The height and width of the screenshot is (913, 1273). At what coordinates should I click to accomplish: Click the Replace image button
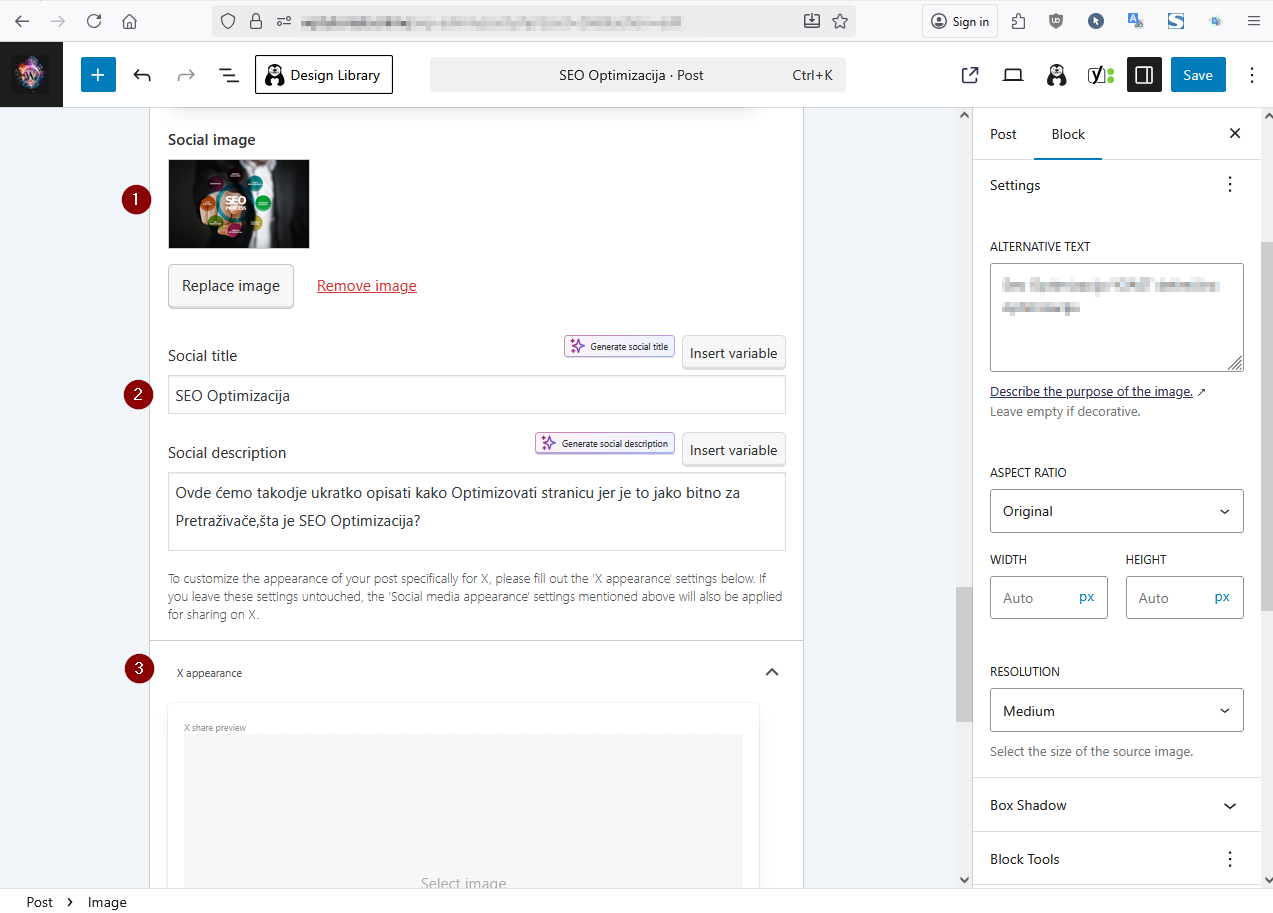(231, 286)
